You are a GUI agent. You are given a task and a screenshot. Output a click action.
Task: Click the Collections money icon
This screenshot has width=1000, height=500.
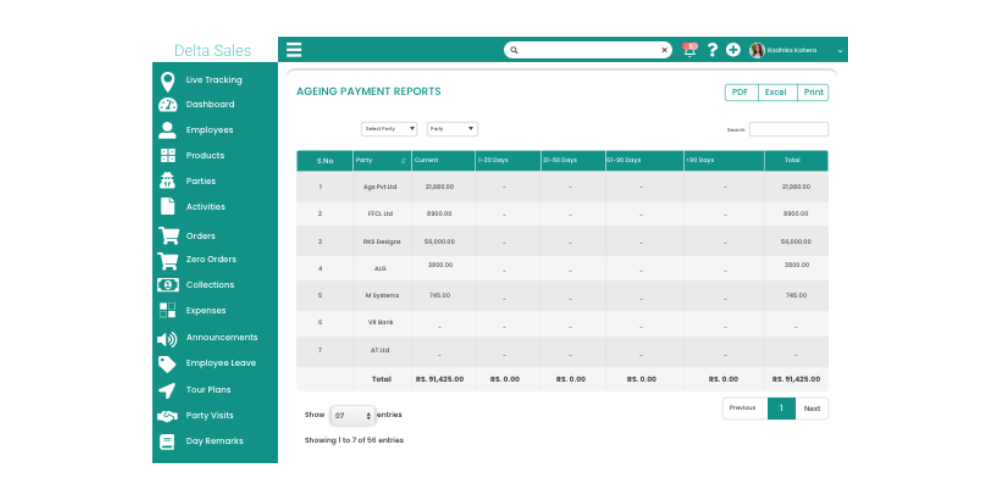[x=168, y=285]
